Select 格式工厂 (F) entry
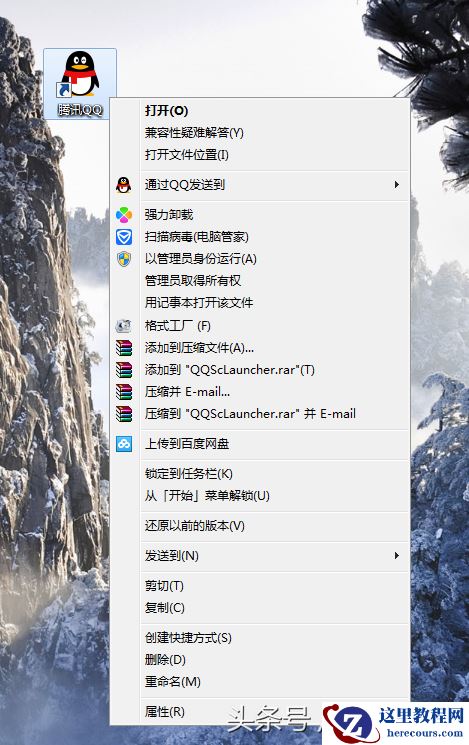This screenshot has width=469, height=745. [x=260, y=326]
